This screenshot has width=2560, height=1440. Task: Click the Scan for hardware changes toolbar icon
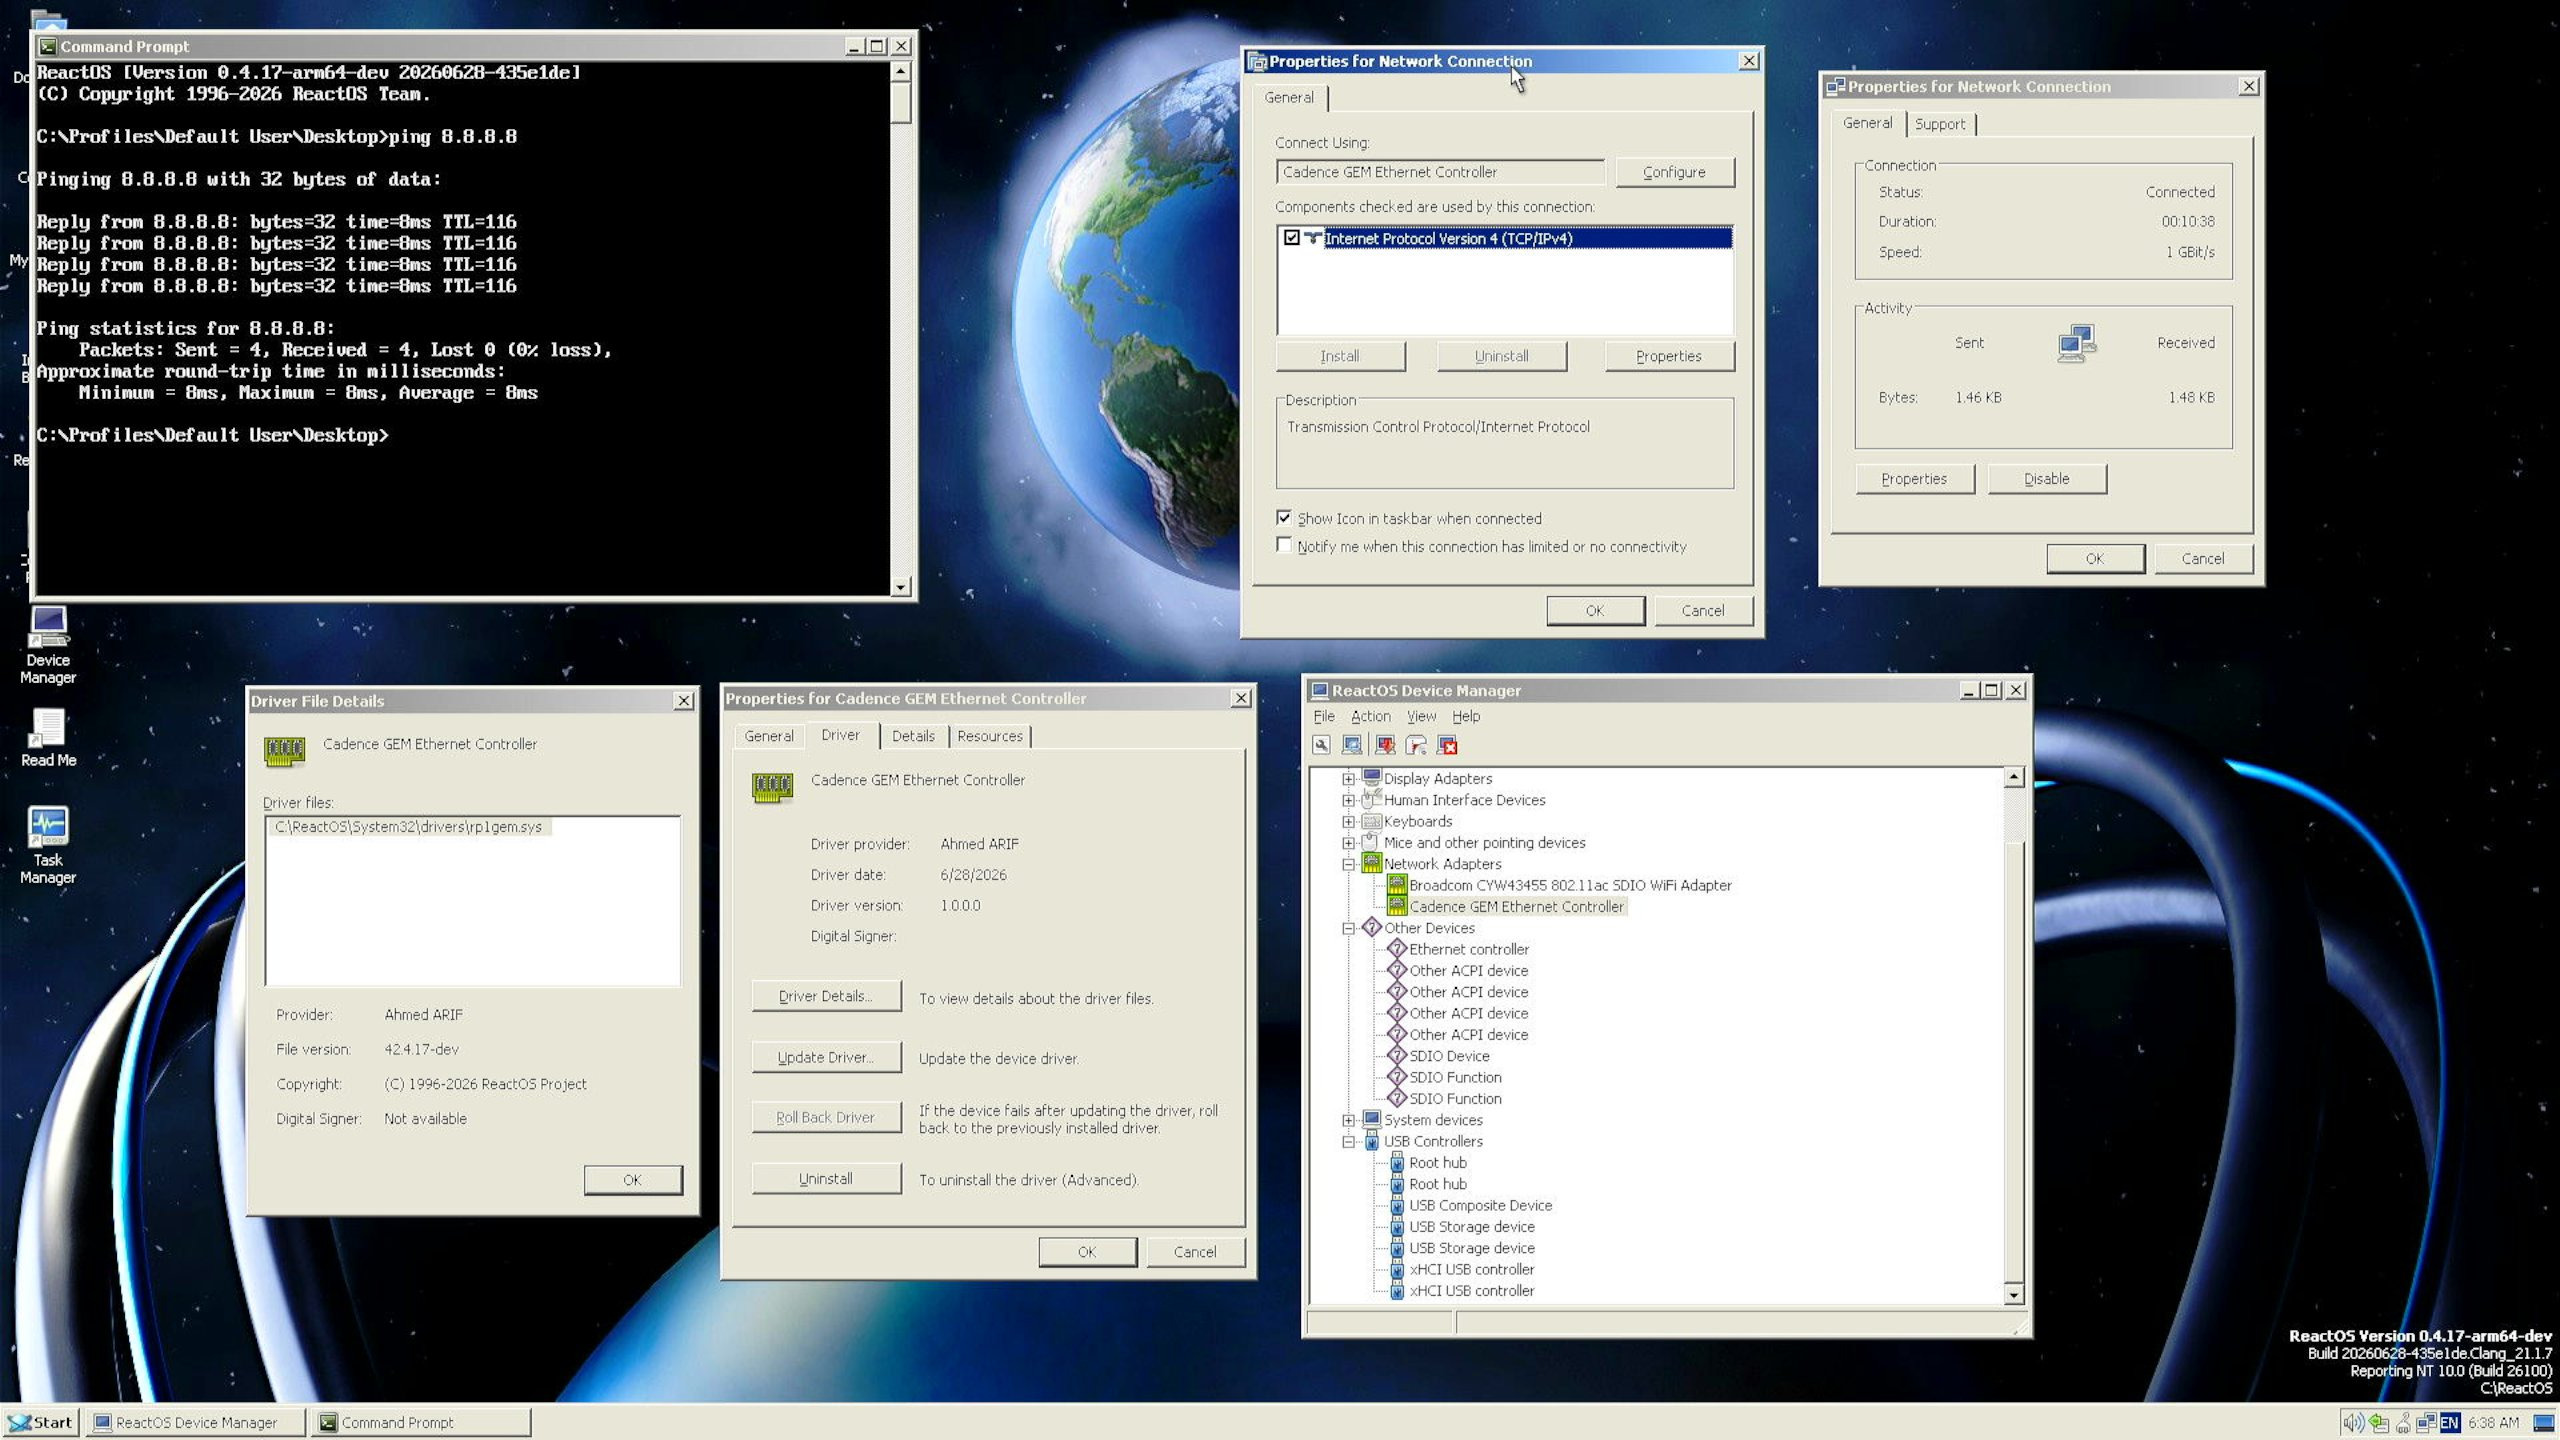(x=1352, y=745)
